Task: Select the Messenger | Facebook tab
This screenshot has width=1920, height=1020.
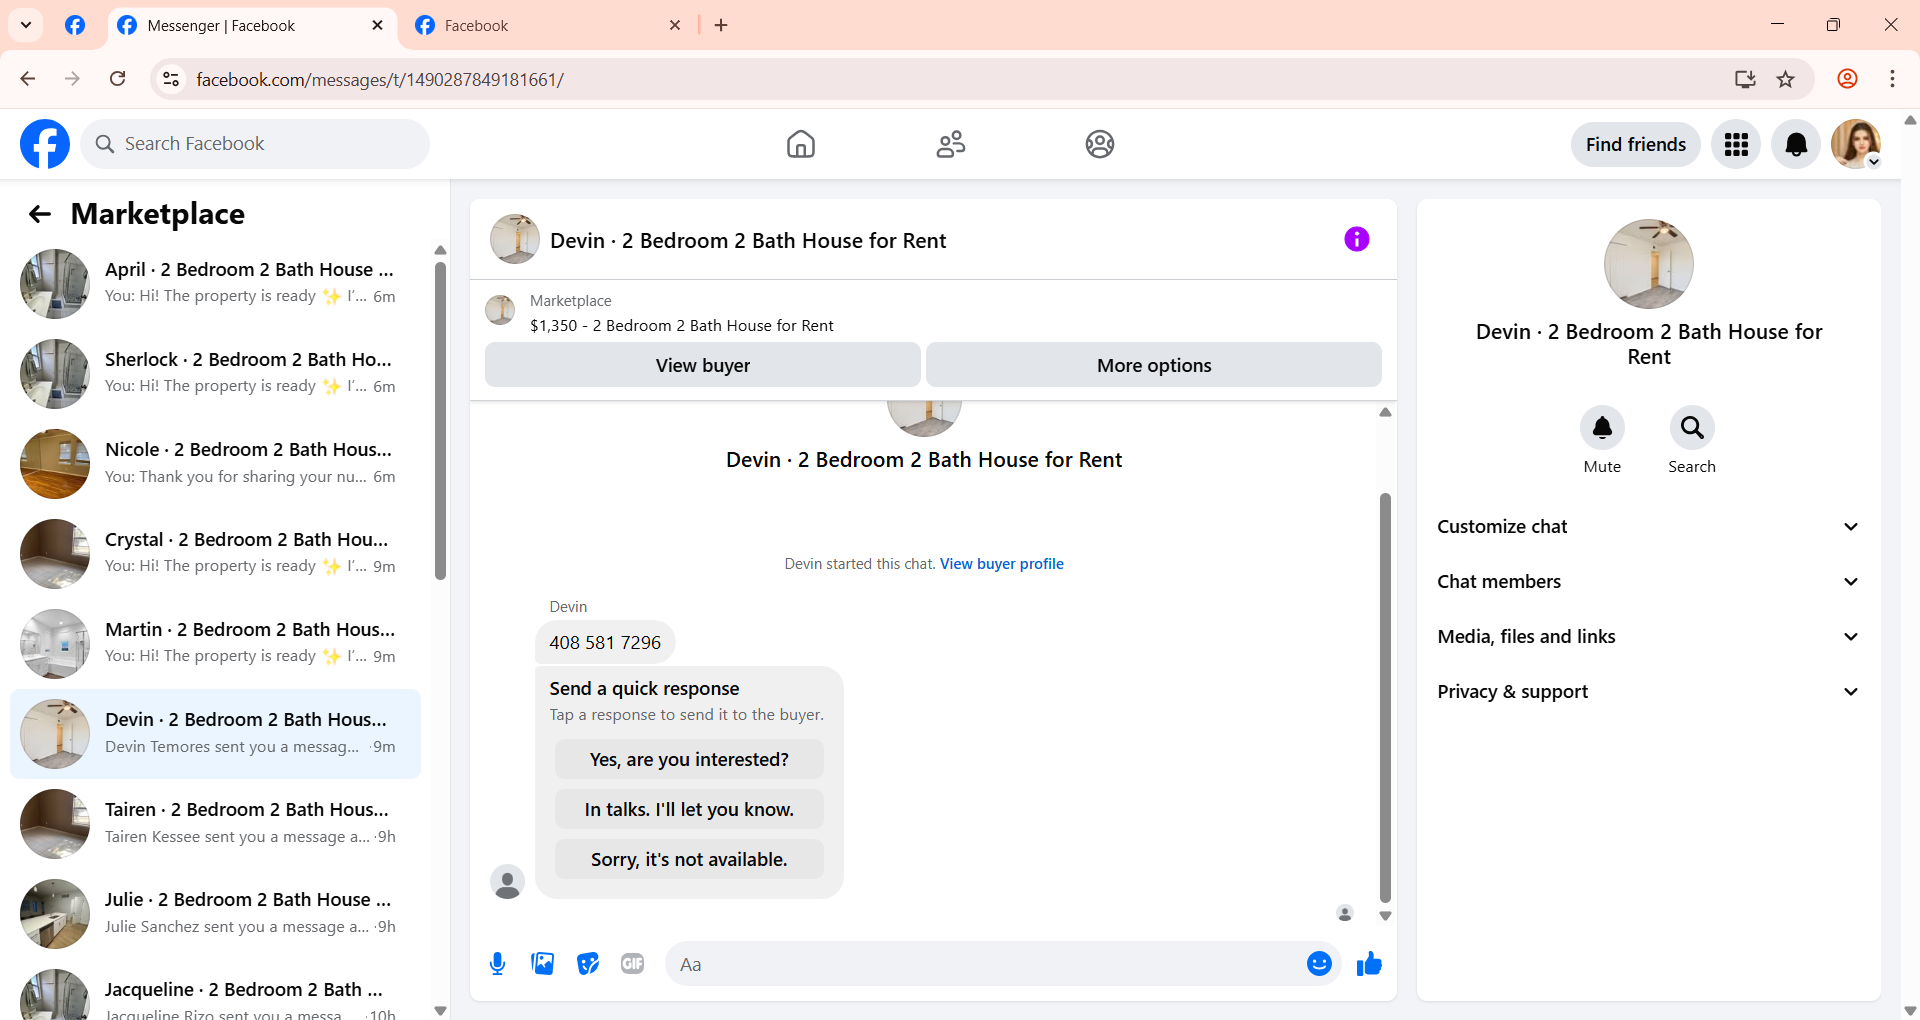Action: (250, 26)
